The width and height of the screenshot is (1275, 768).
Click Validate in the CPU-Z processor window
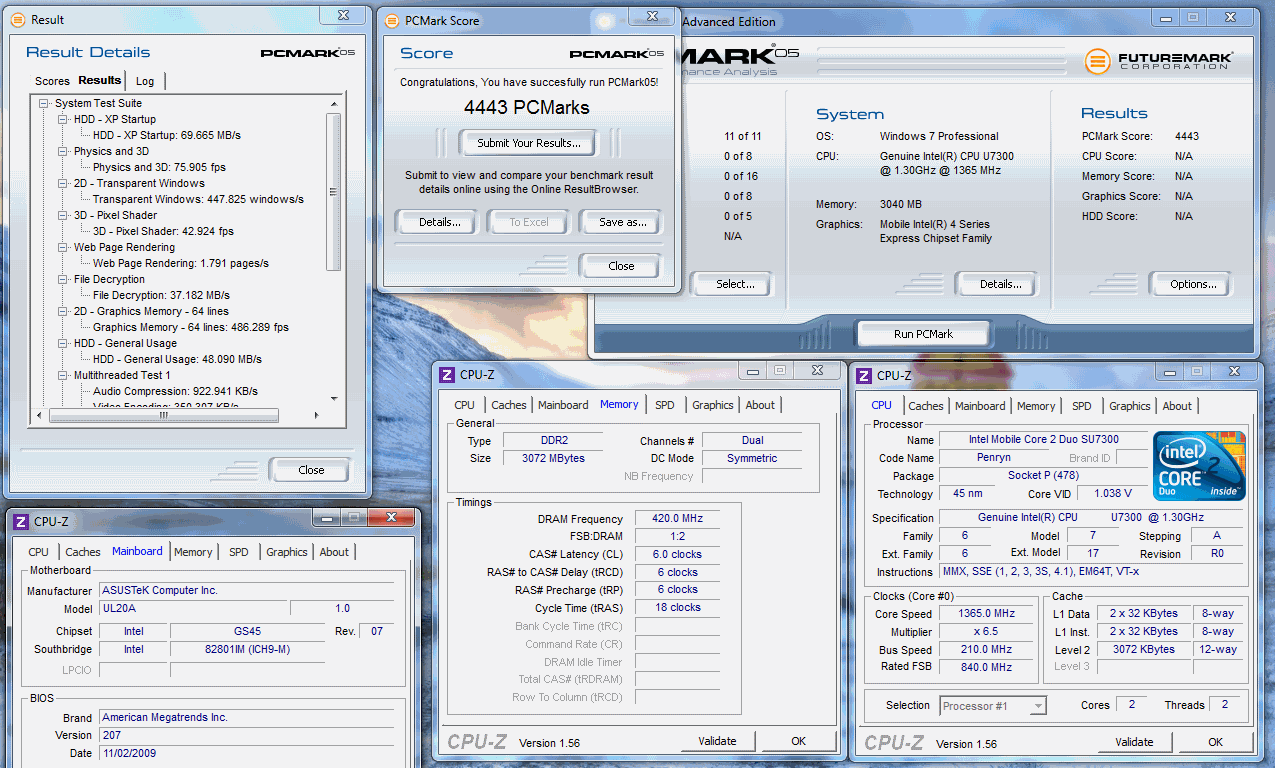point(1134,742)
